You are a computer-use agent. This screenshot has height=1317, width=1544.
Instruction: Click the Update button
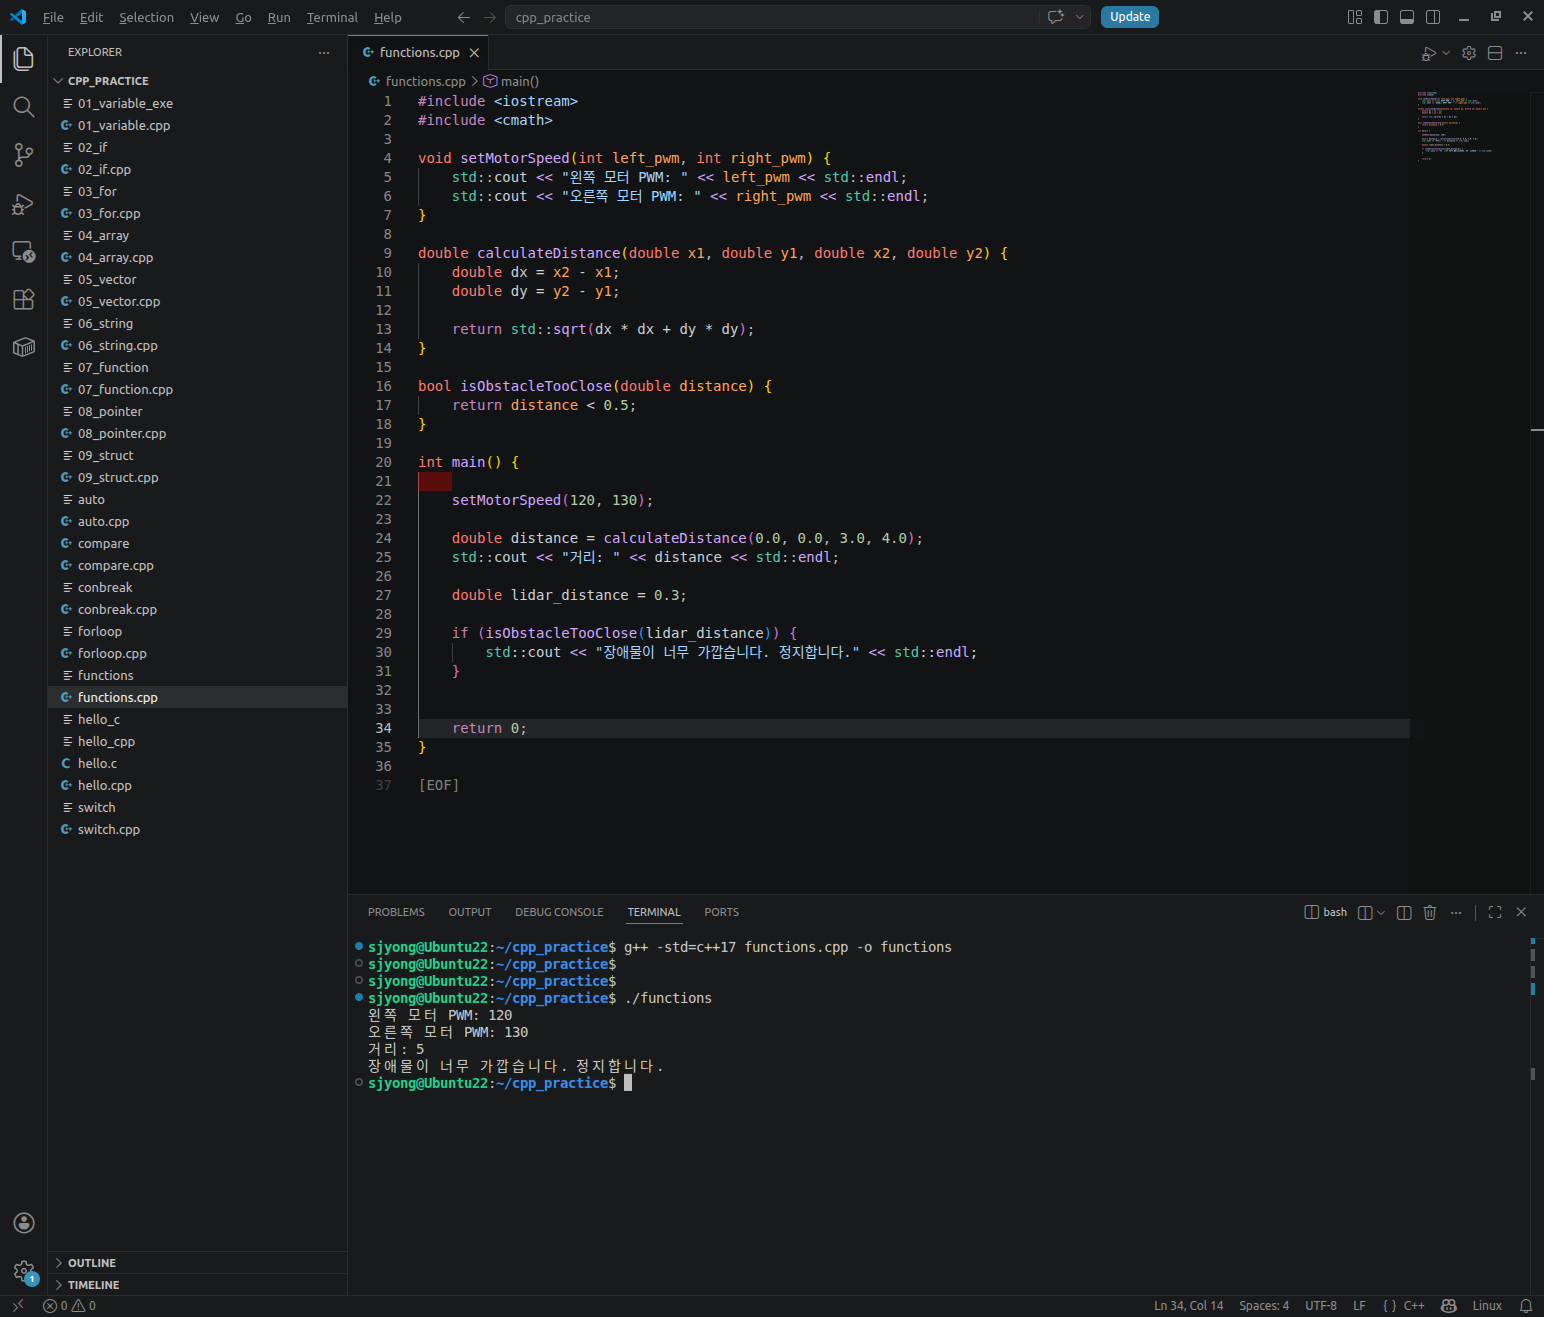[1130, 17]
